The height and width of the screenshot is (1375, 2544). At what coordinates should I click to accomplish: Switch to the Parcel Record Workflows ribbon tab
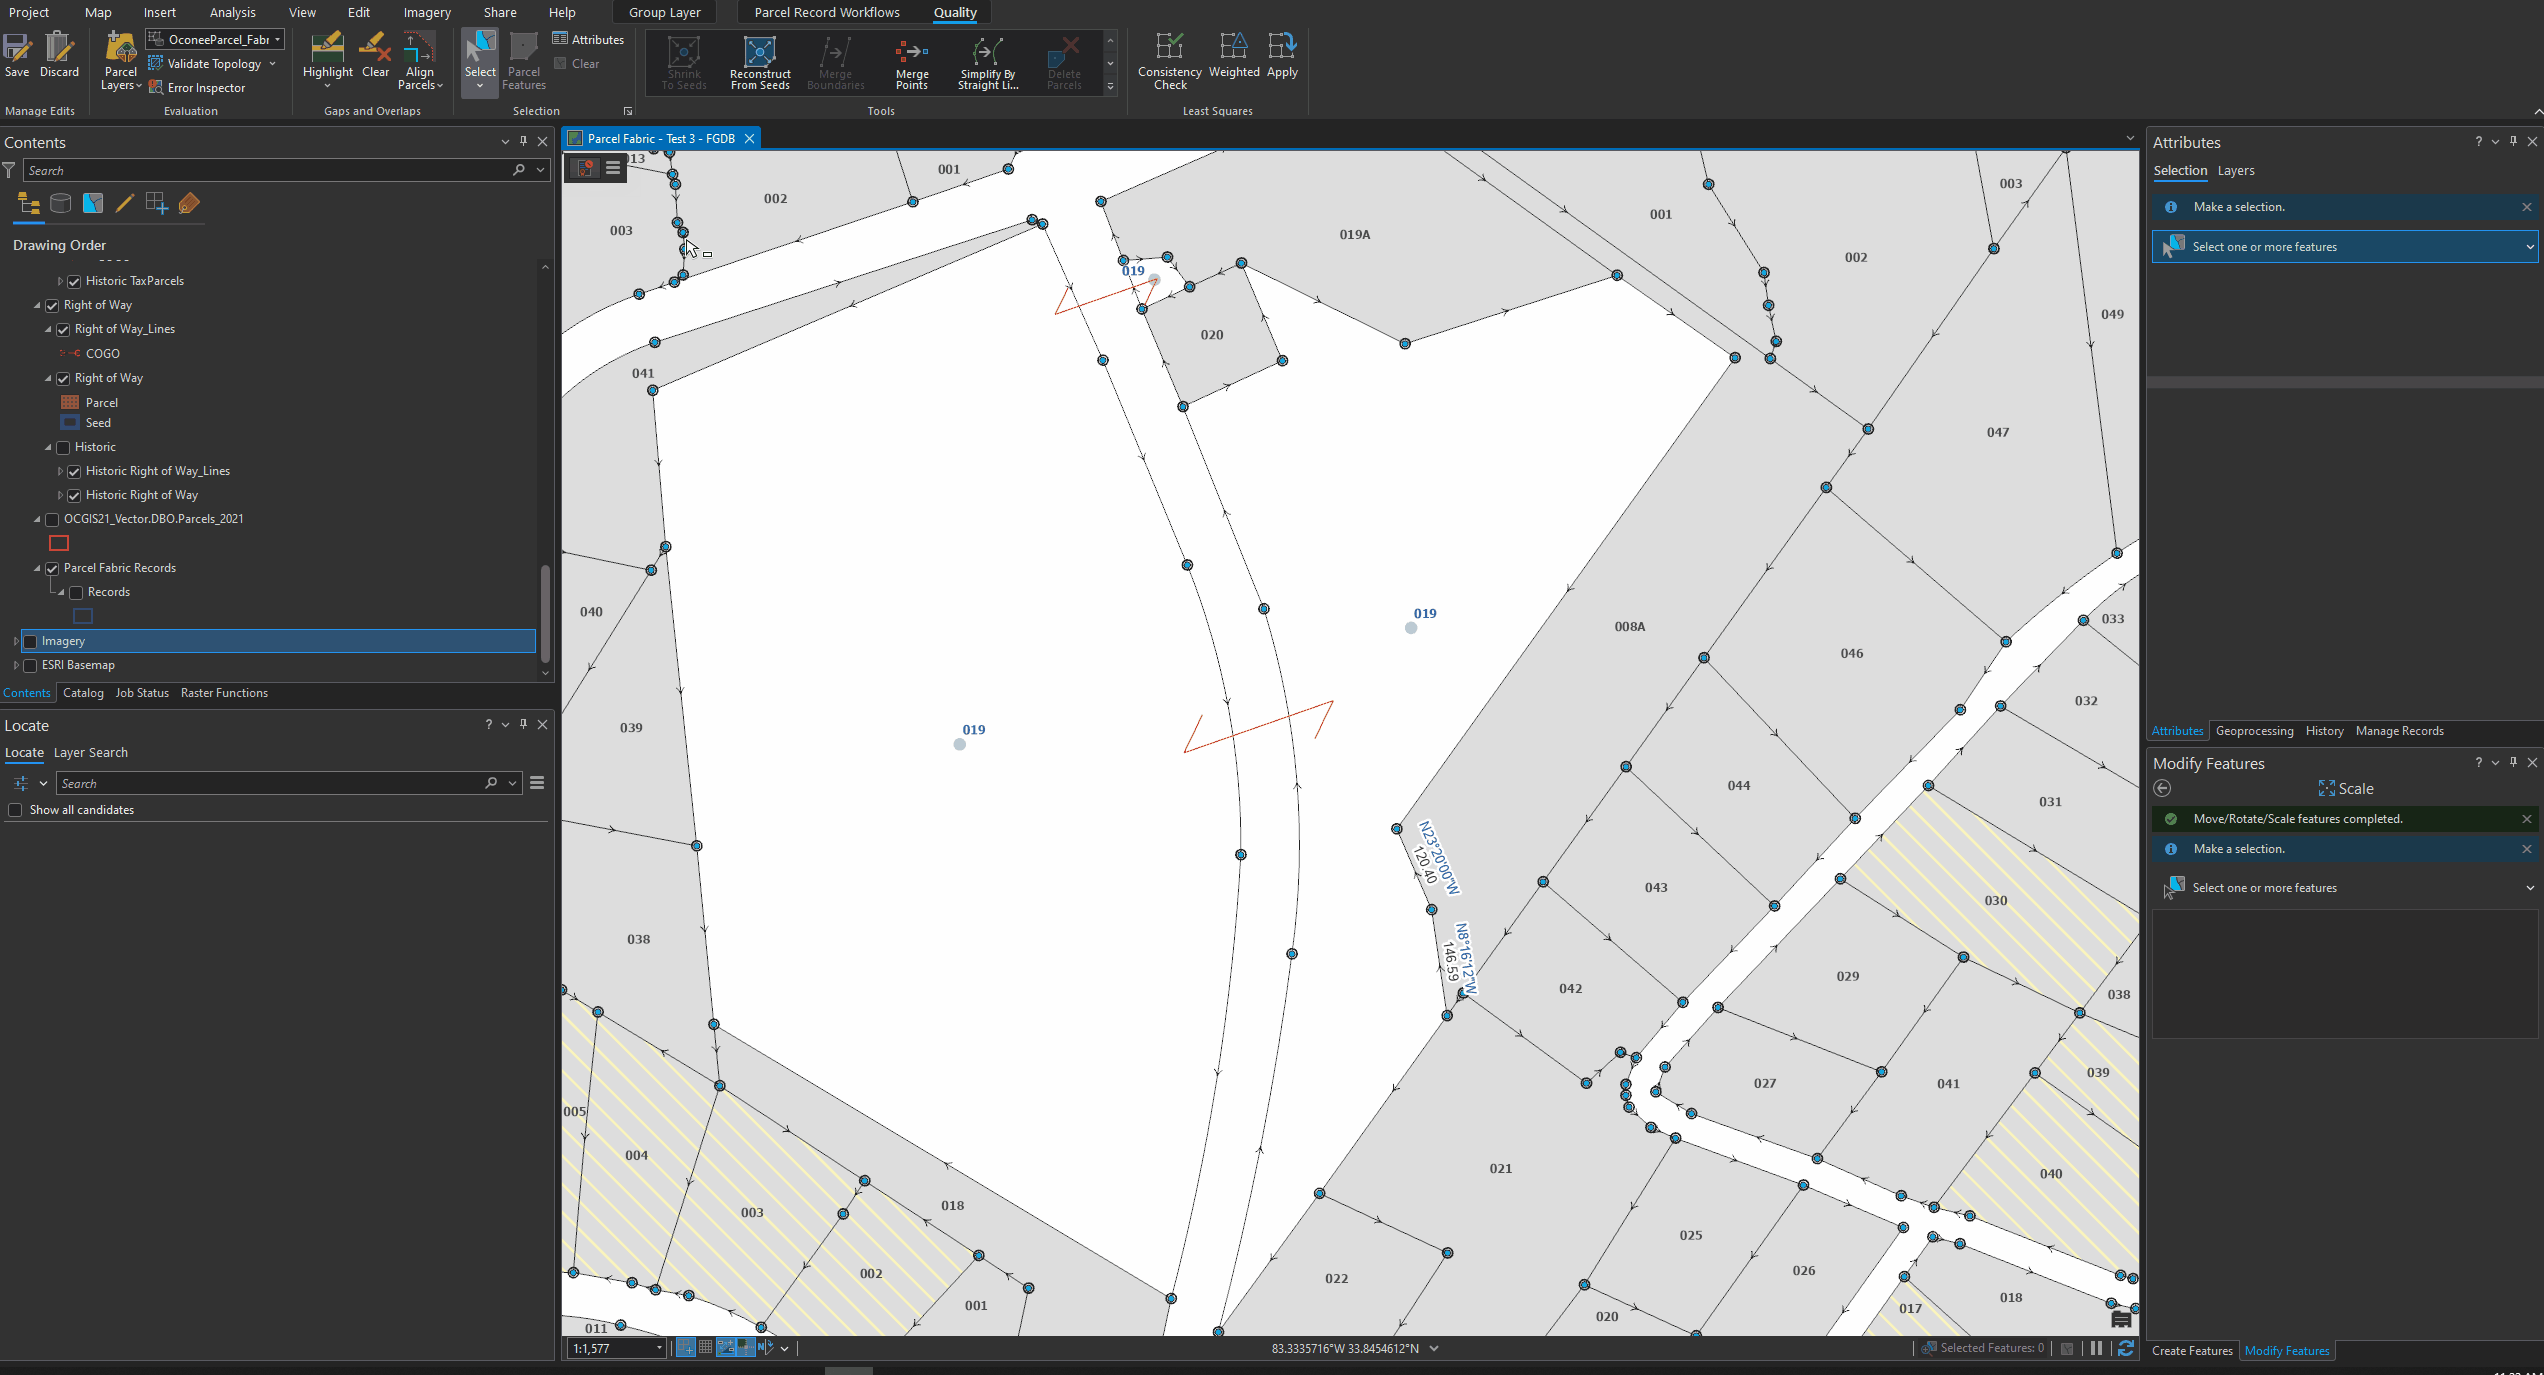pyautogui.click(x=826, y=12)
